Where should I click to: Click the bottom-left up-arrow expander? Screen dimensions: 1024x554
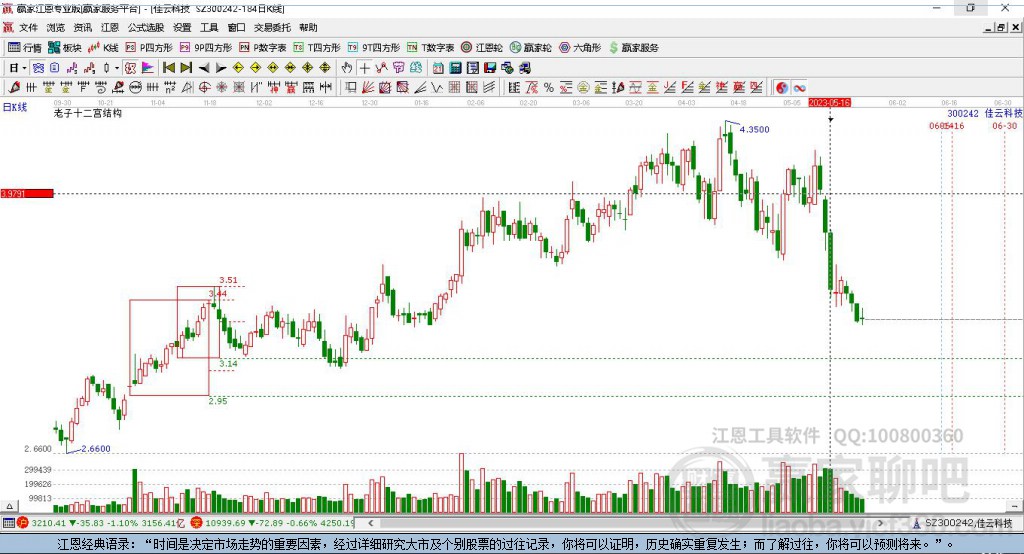(9, 506)
